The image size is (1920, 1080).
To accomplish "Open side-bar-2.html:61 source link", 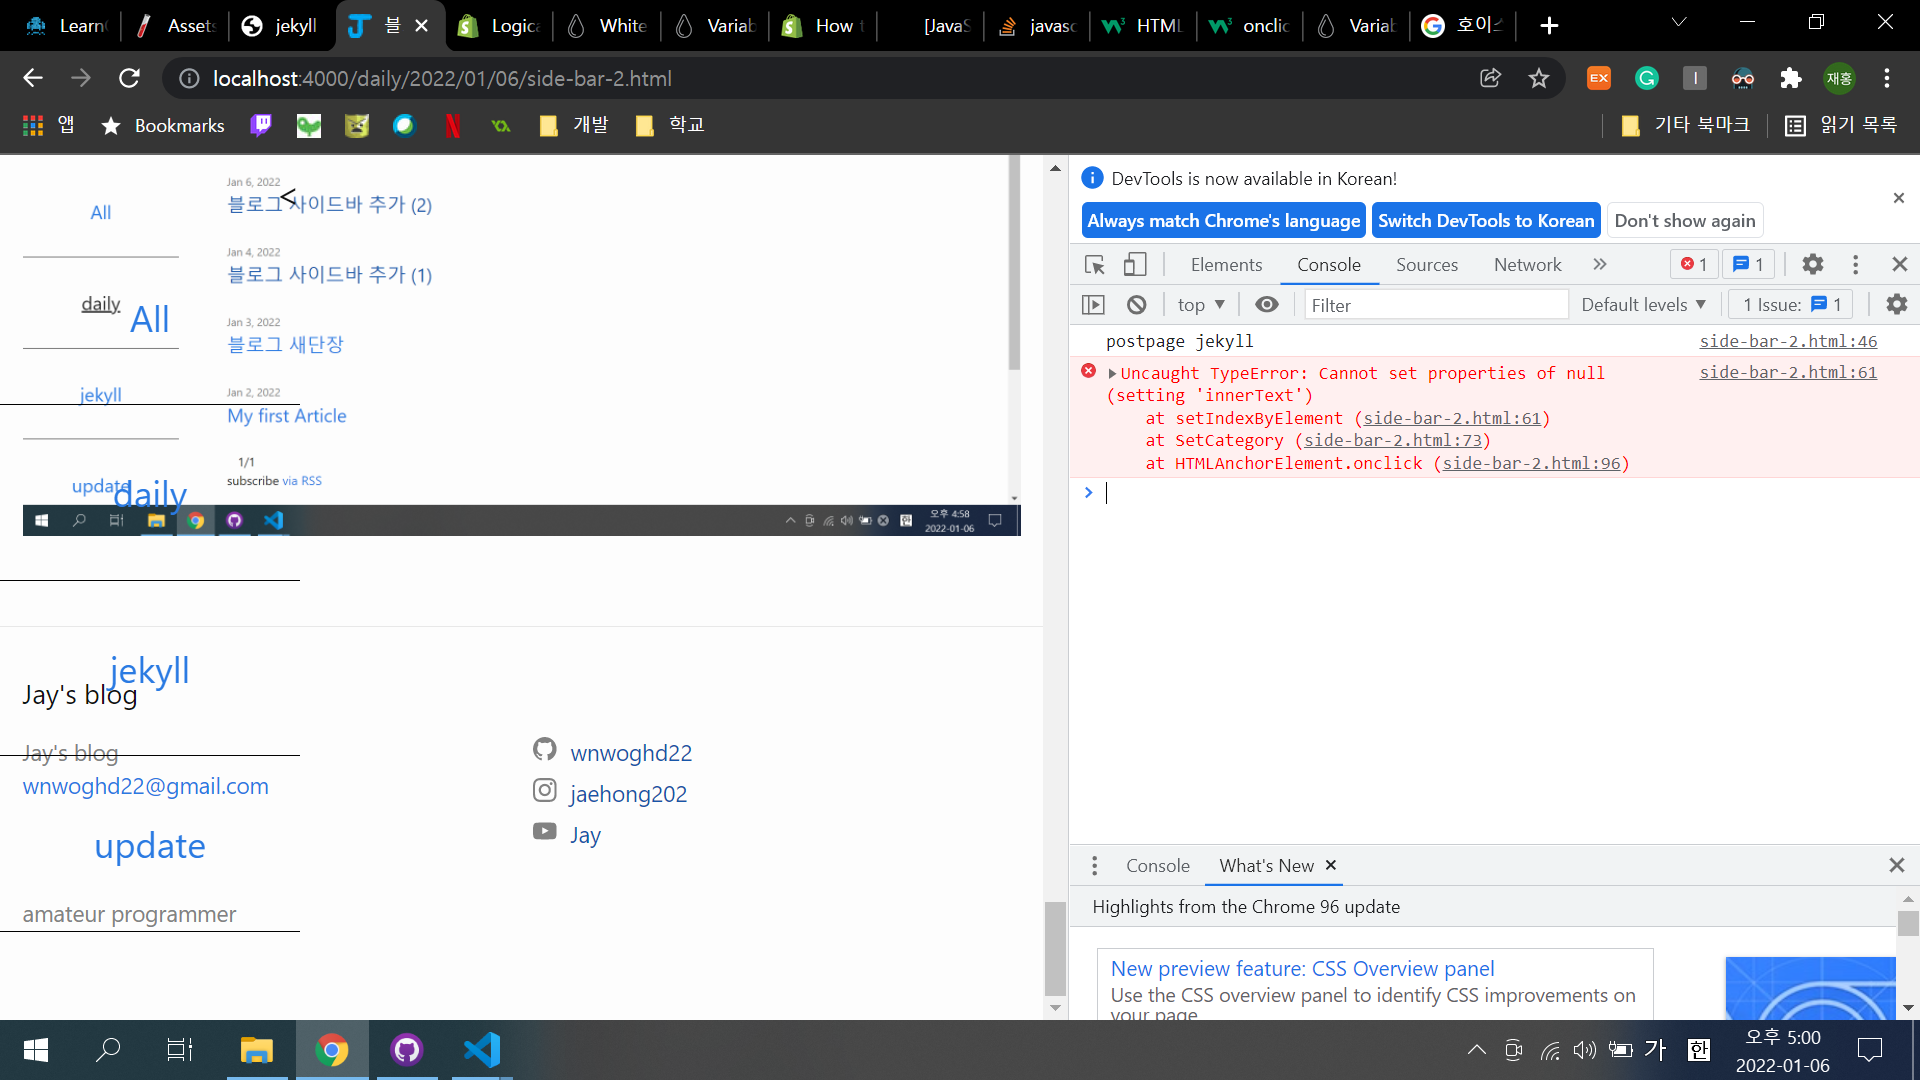I will click(1788, 372).
